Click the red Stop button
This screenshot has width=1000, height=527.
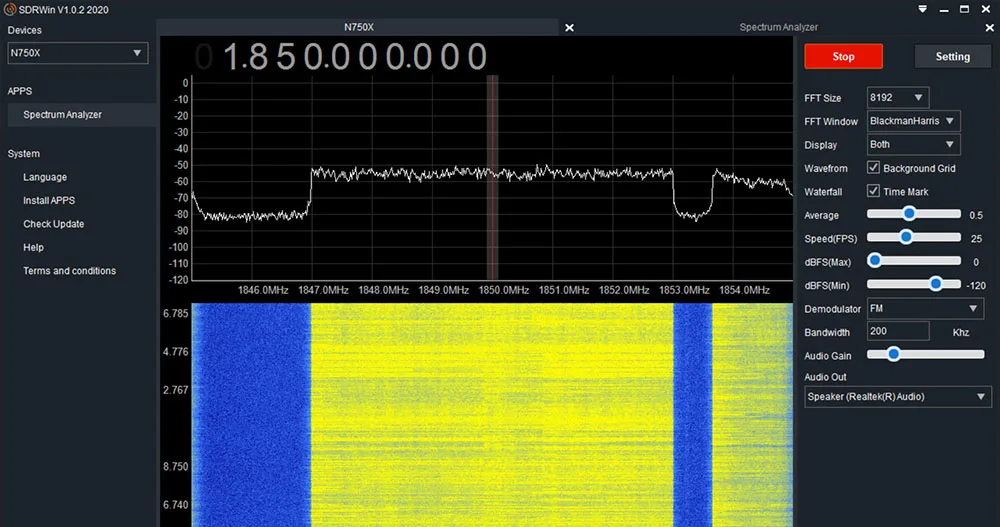843,57
